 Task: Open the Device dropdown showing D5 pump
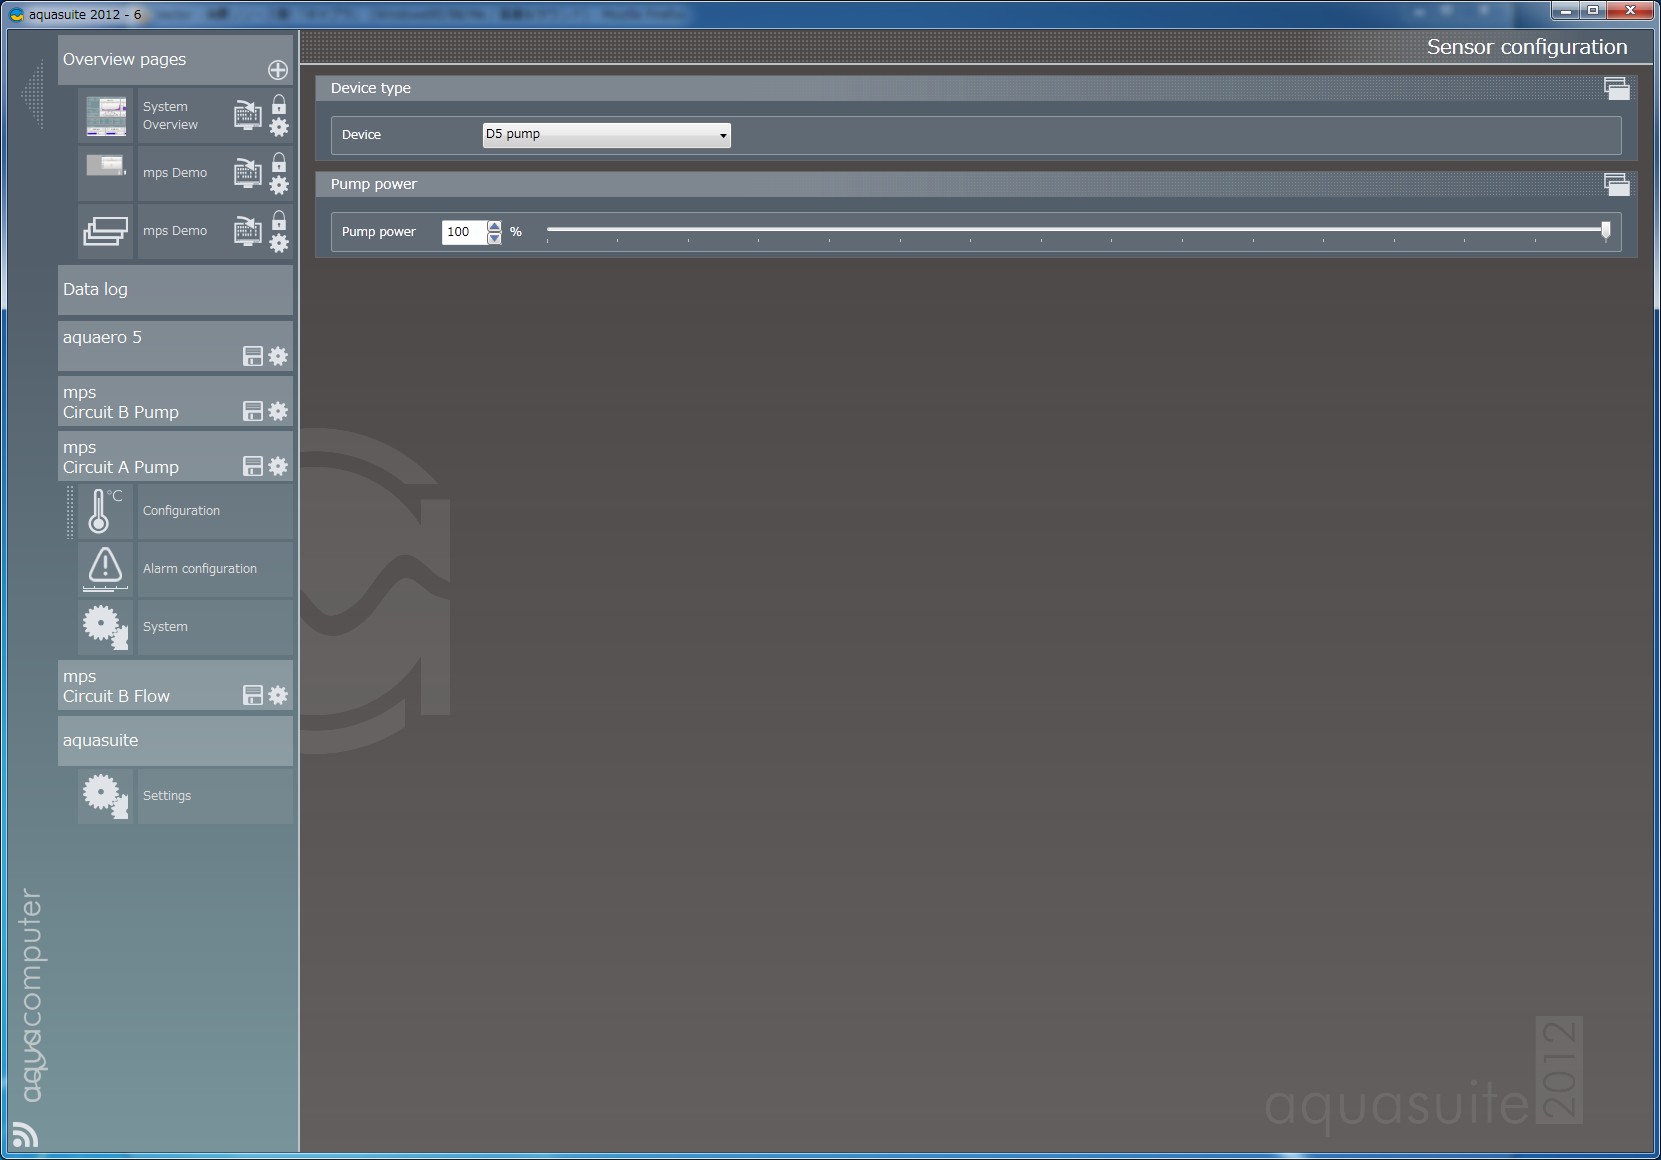[607, 135]
